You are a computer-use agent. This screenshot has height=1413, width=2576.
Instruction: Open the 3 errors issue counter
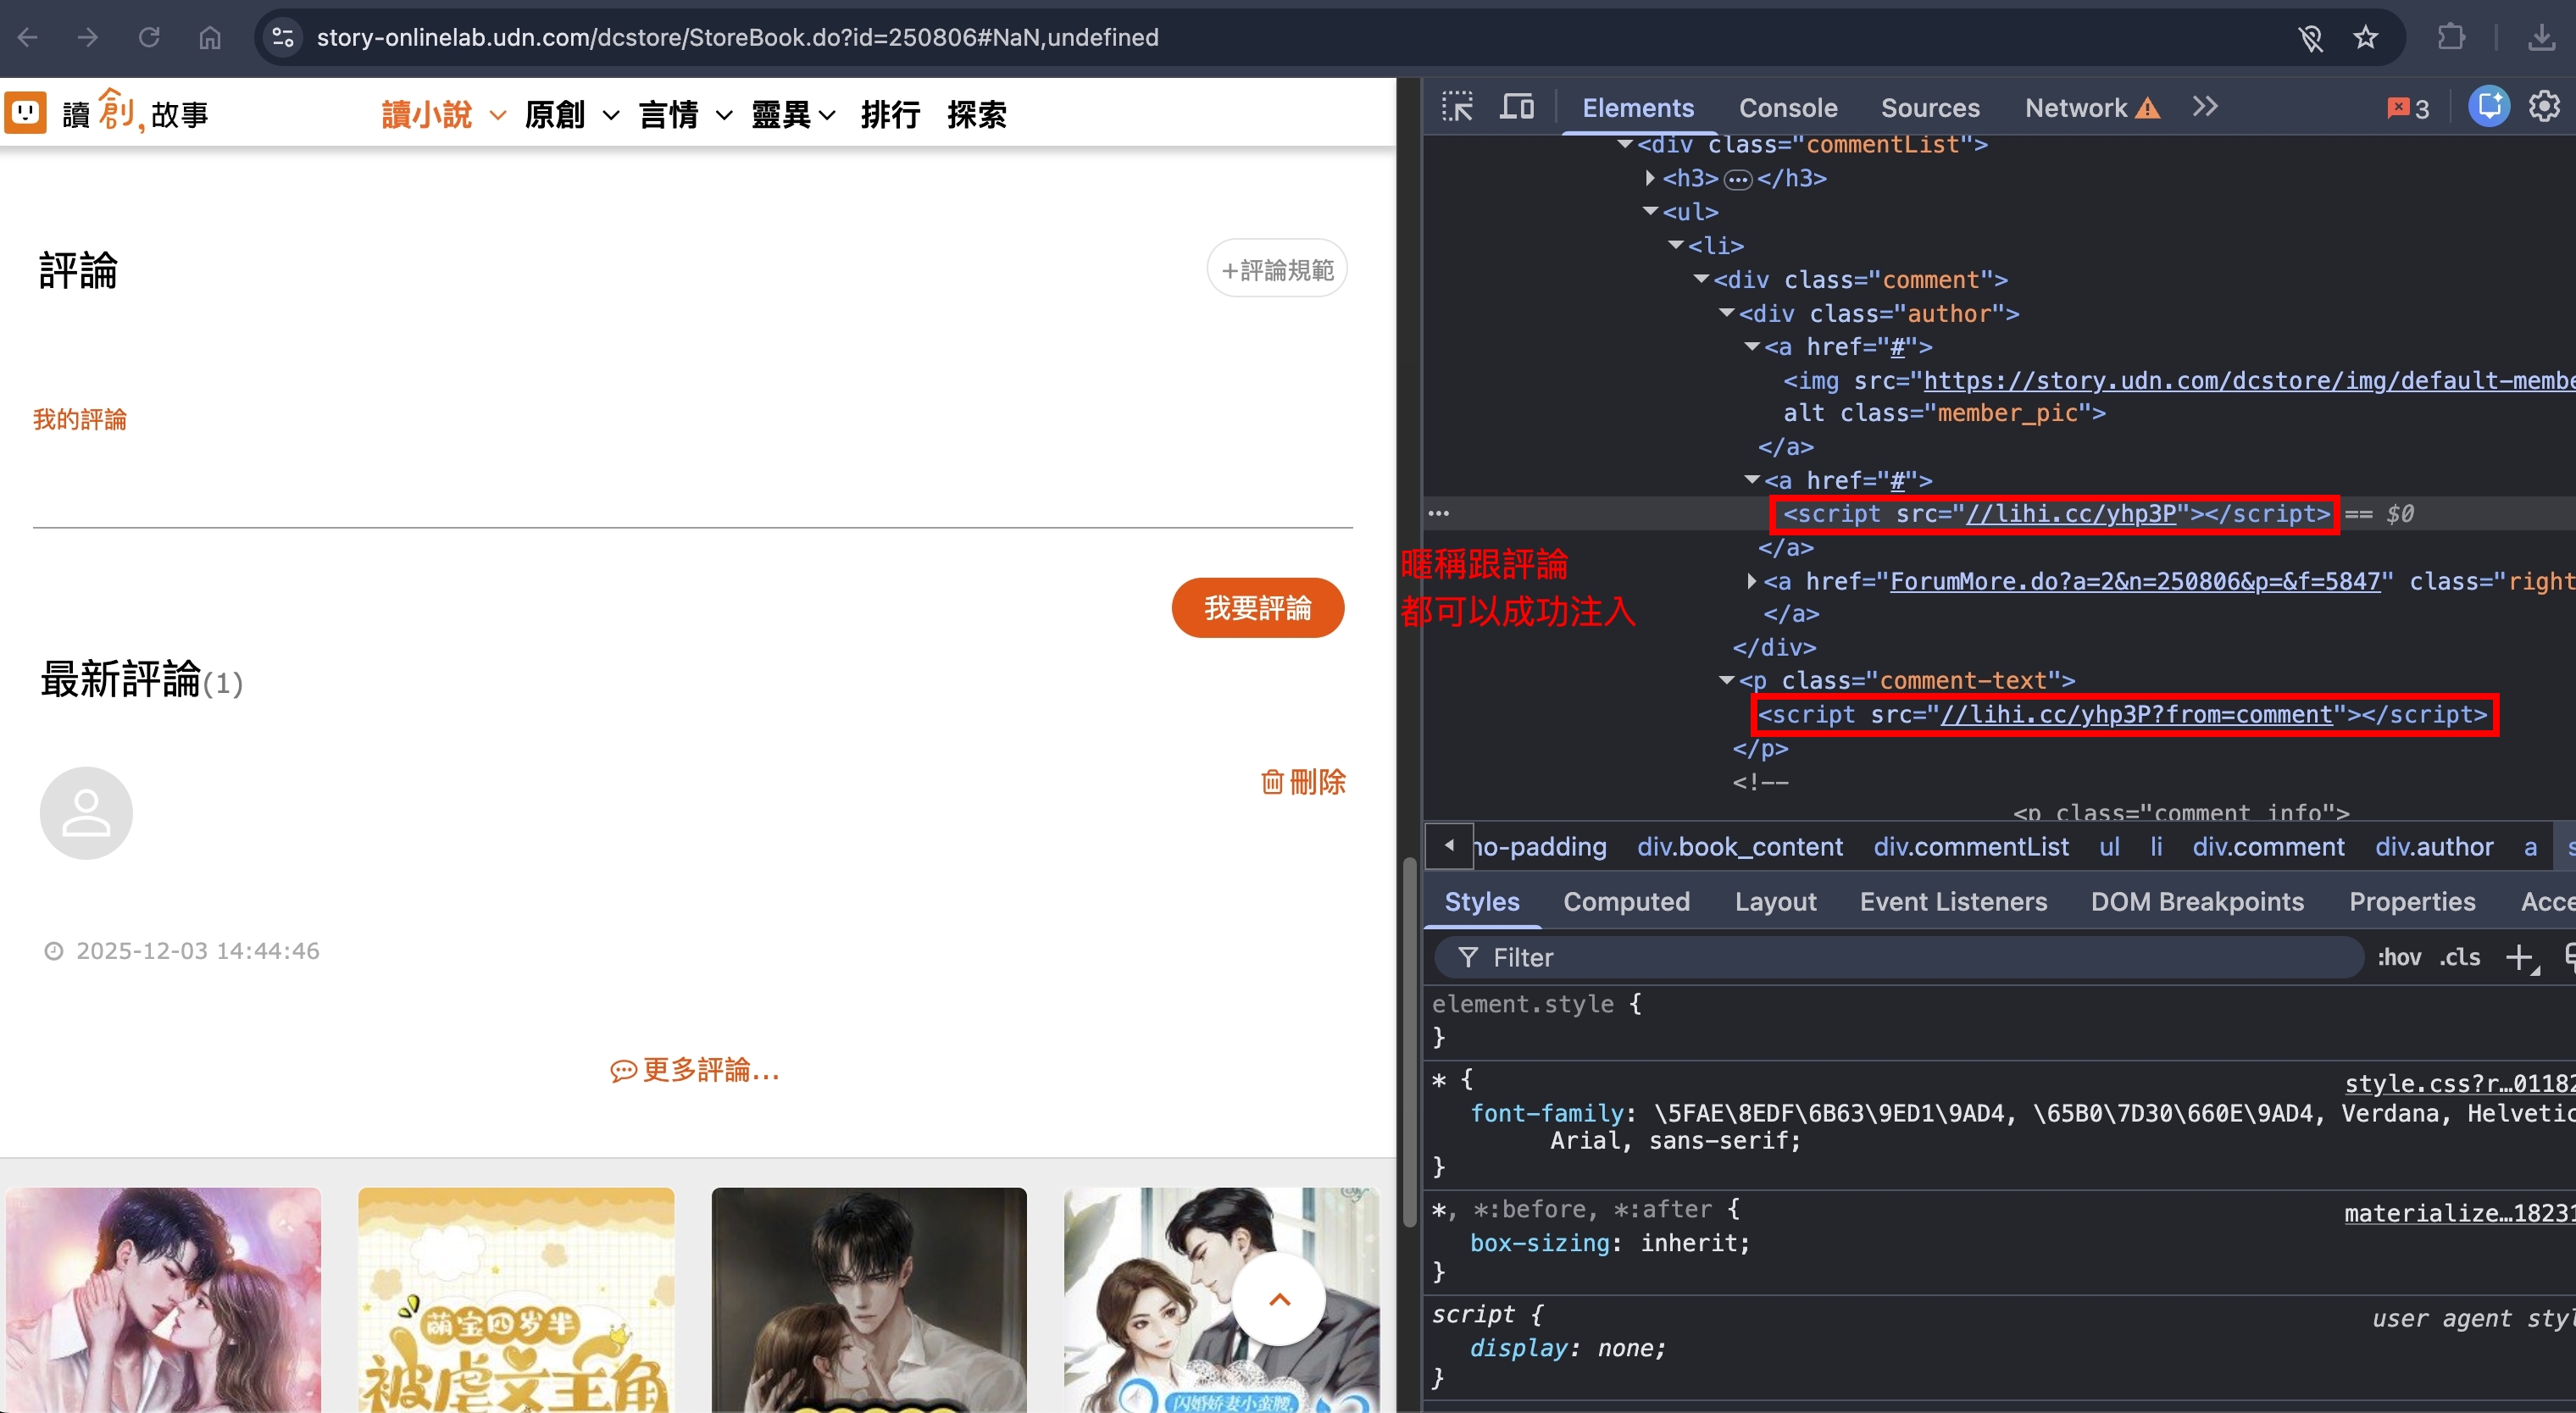pos(2408,108)
